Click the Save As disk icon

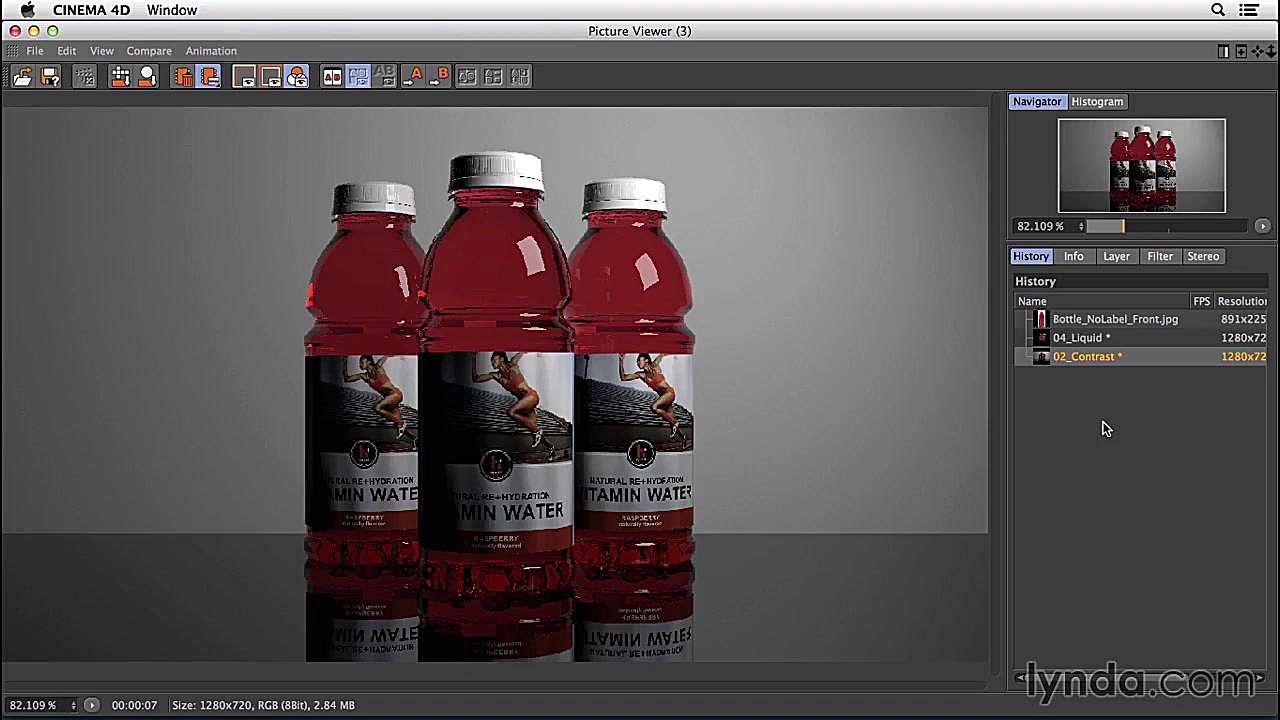point(50,77)
